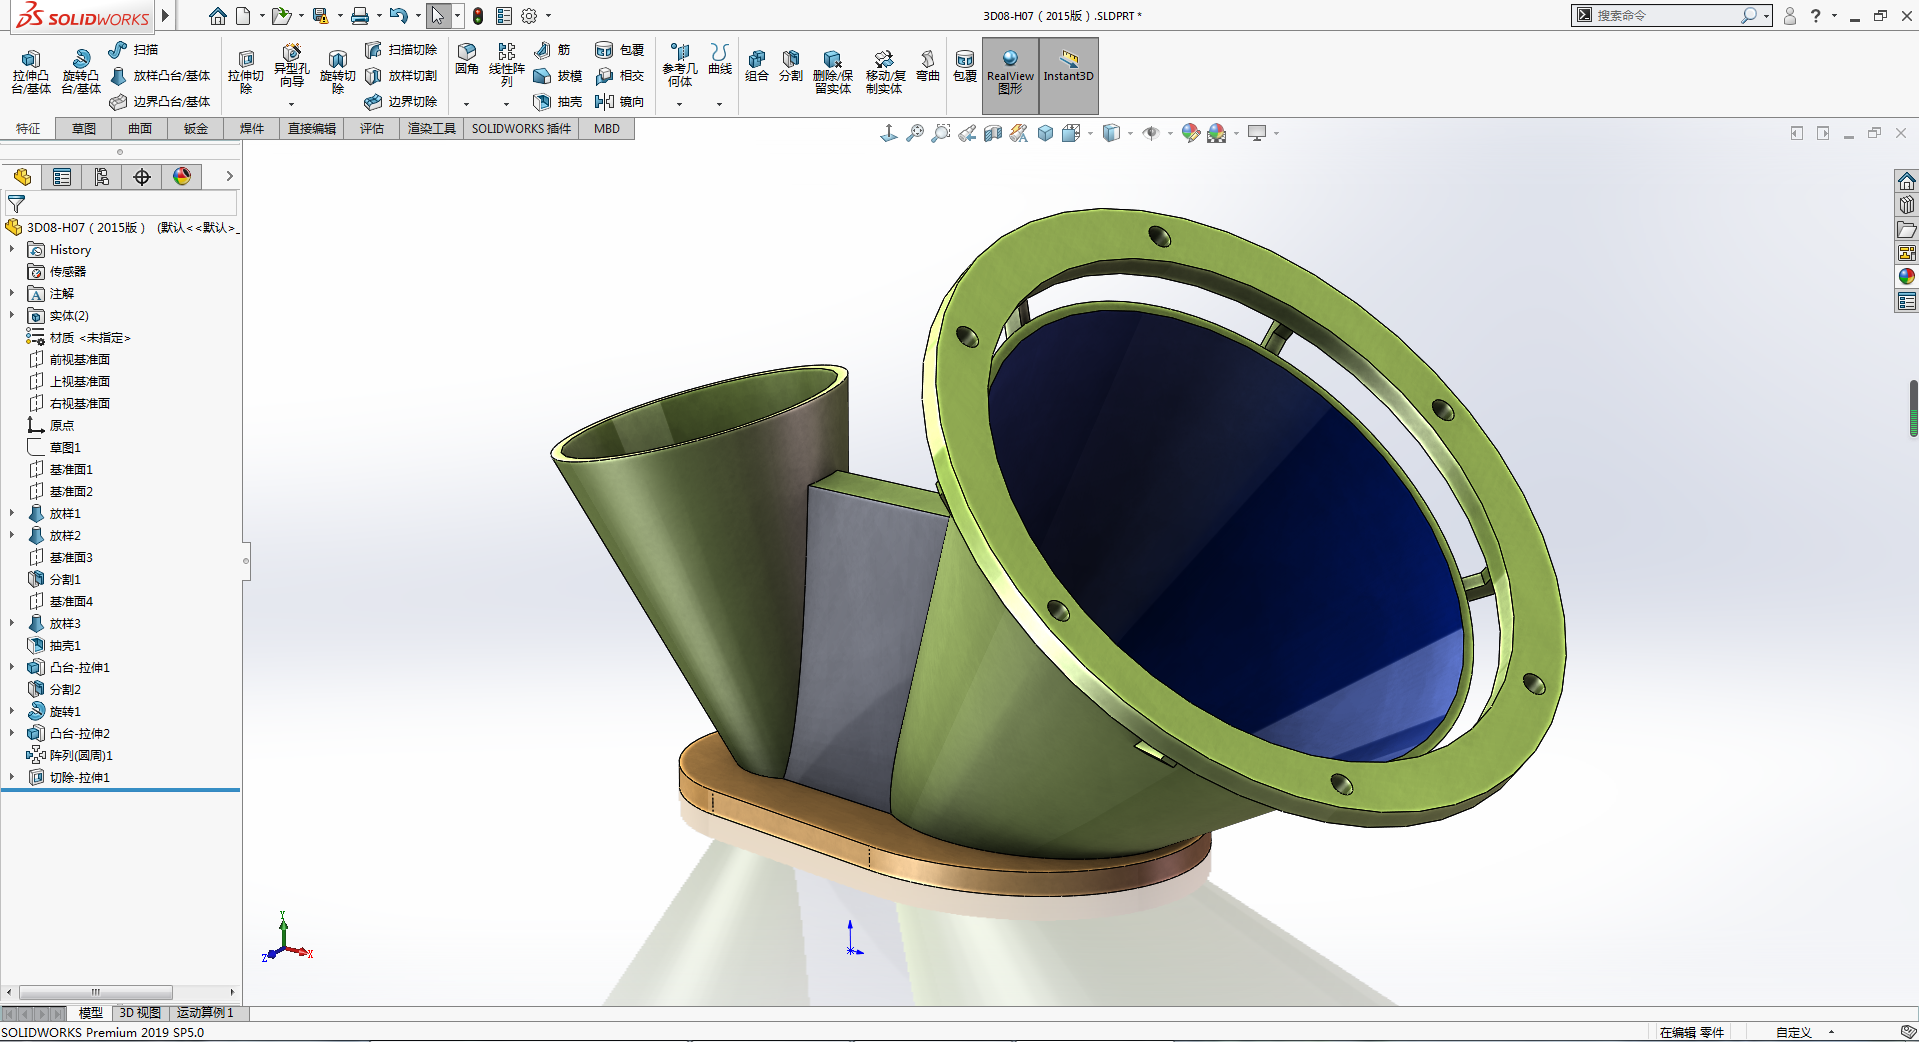Open the DimXpertManager panel tab

coord(142,177)
